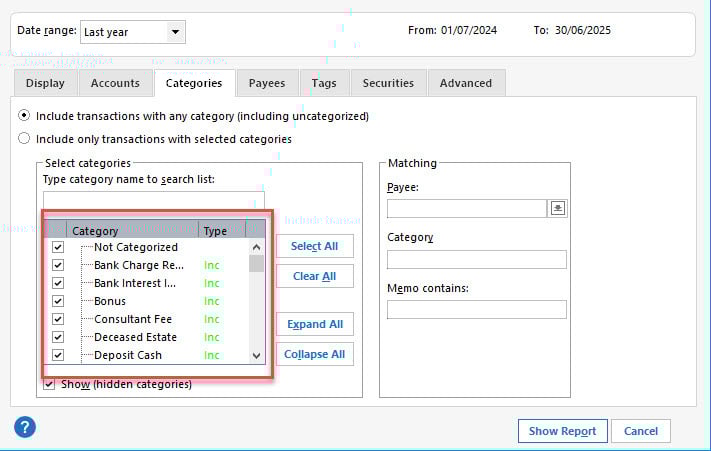711x451 pixels.
Task: Toggle the Bank Interest I... checkbox
Action: 58,283
